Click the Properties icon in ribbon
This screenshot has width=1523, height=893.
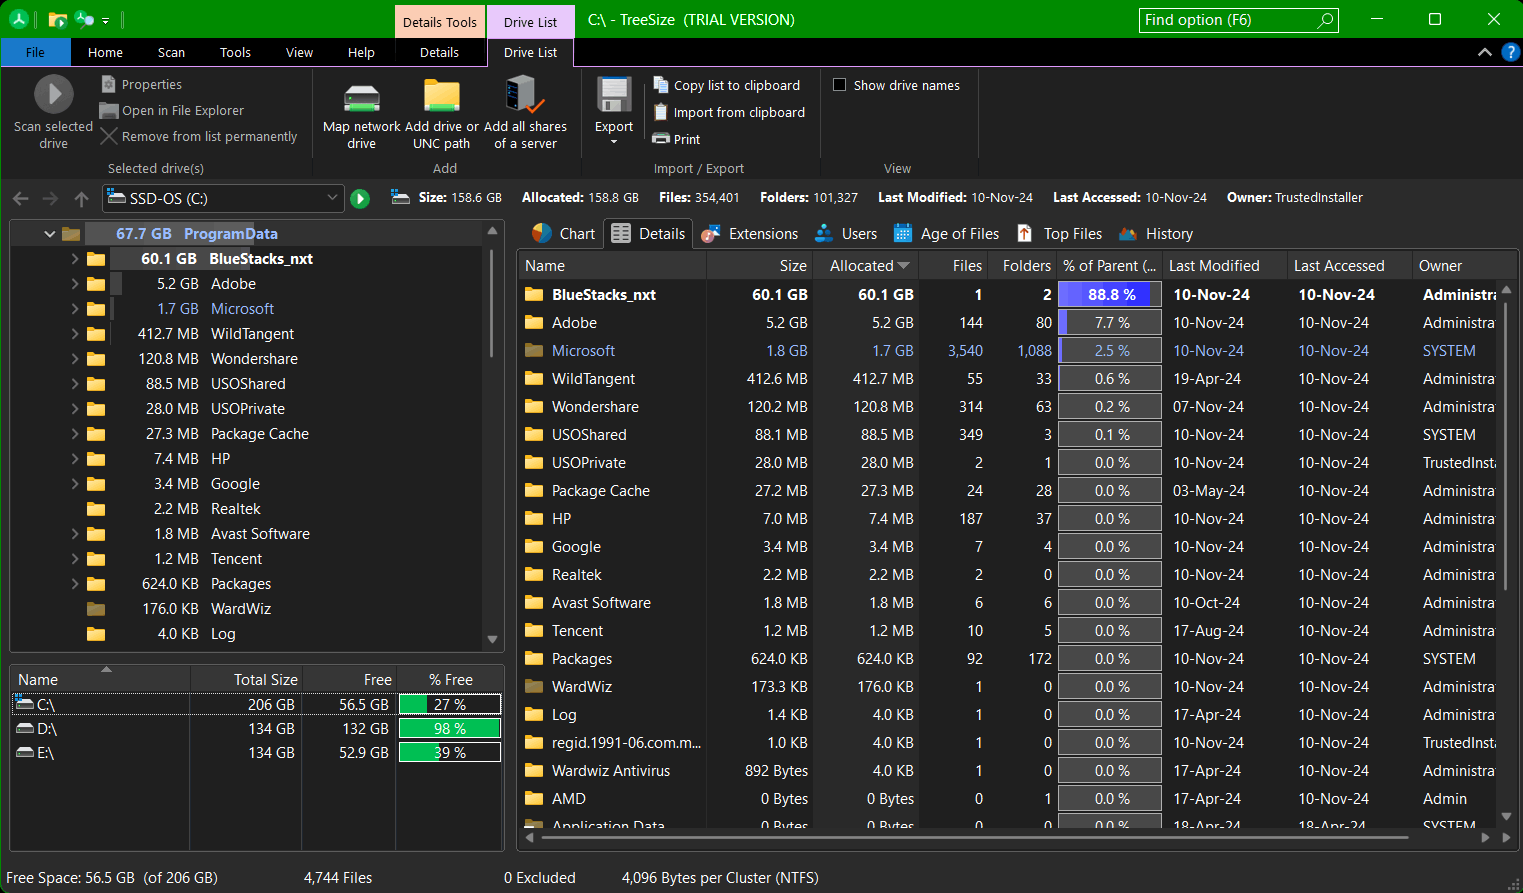(x=108, y=84)
